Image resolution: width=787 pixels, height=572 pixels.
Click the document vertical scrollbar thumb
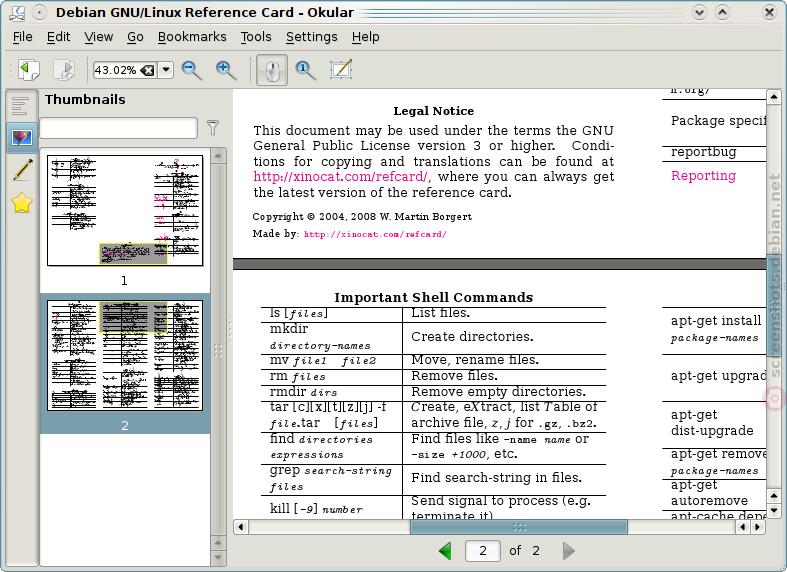[773, 306]
